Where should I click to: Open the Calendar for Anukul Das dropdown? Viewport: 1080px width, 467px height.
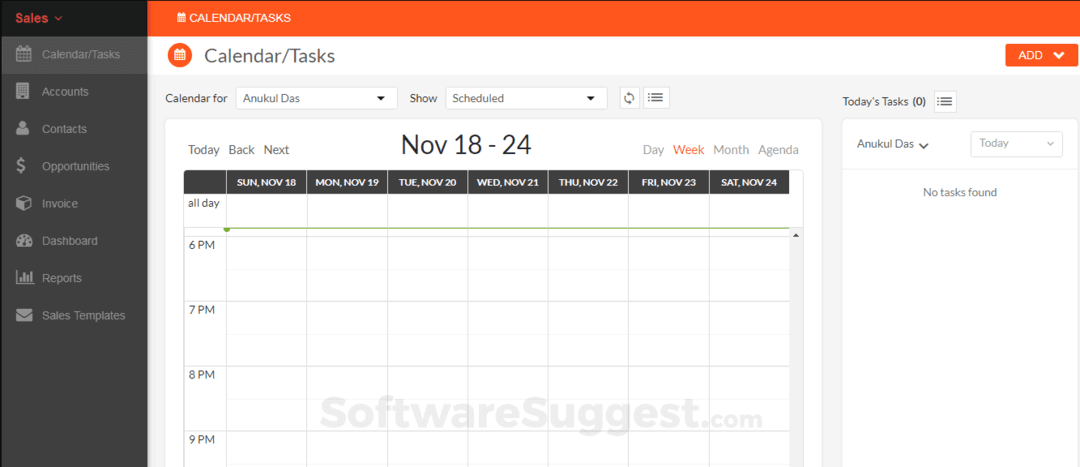(315, 98)
